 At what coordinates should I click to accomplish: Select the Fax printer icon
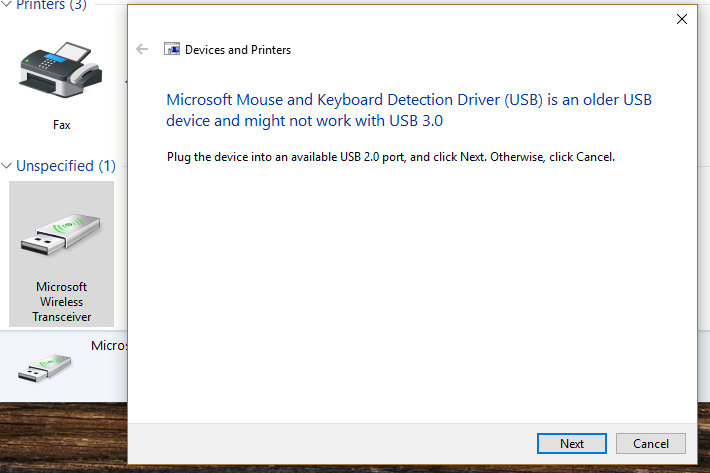61,70
